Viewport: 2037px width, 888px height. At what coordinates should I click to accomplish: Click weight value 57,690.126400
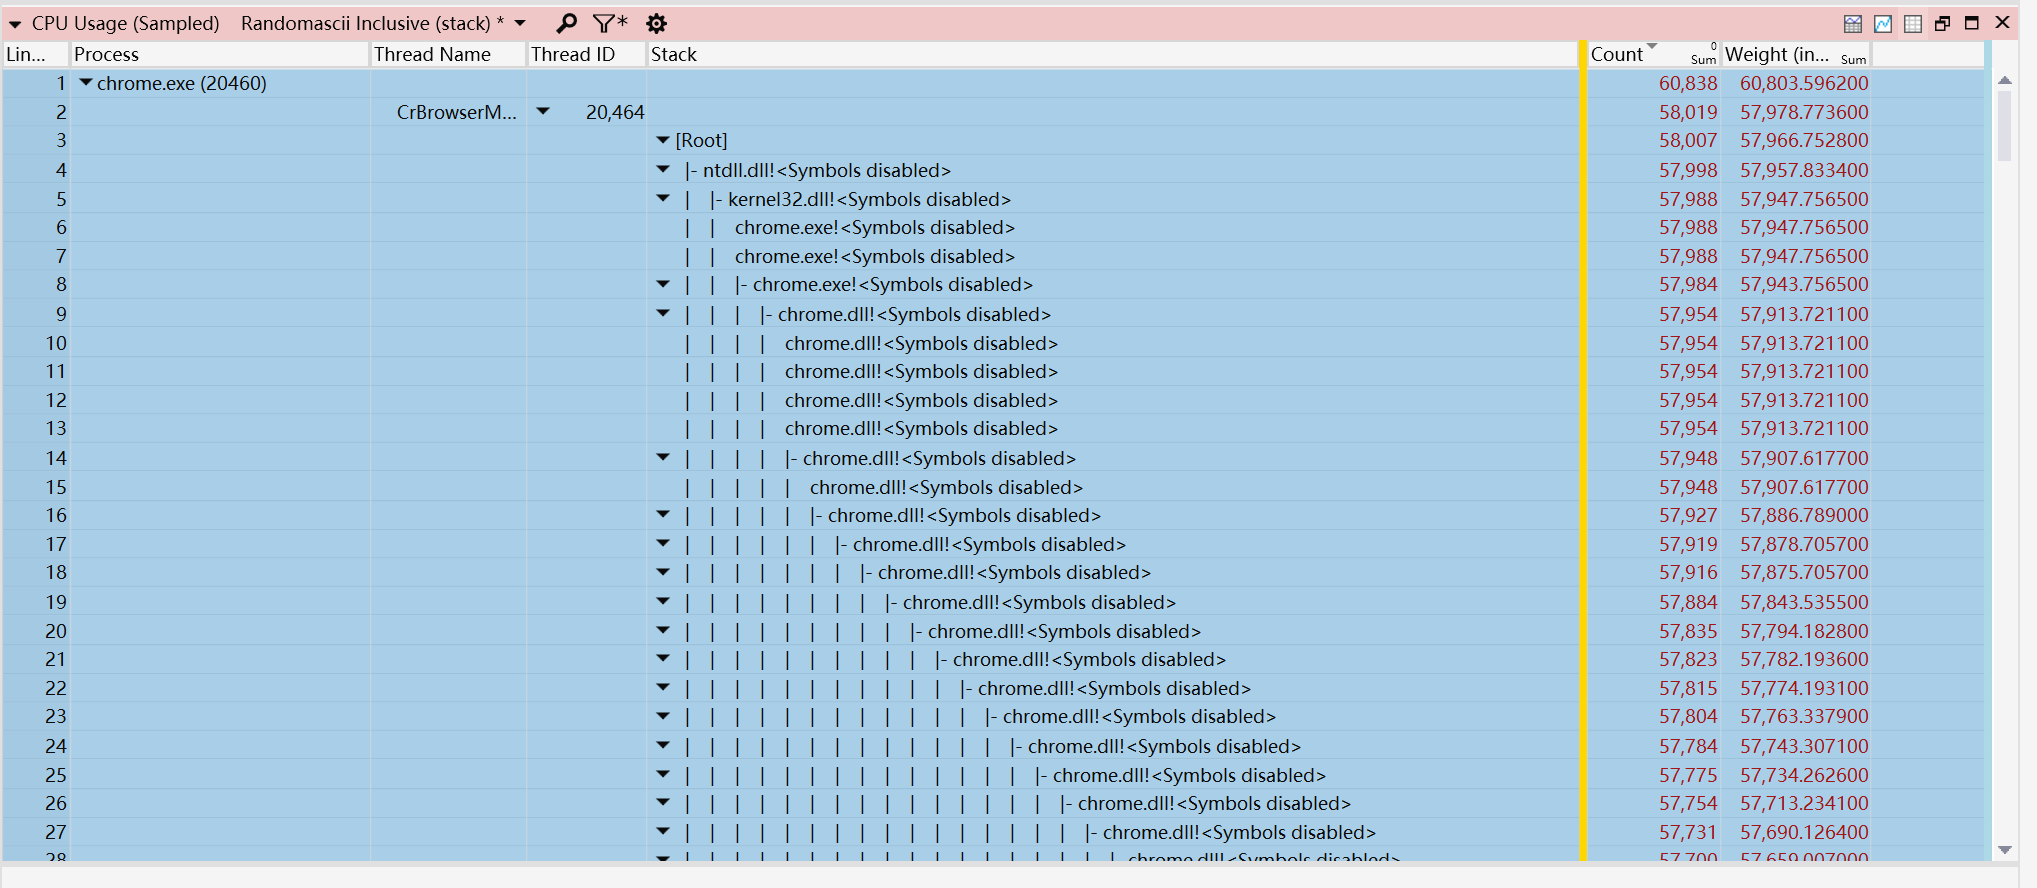click(x=1804, y=832)
